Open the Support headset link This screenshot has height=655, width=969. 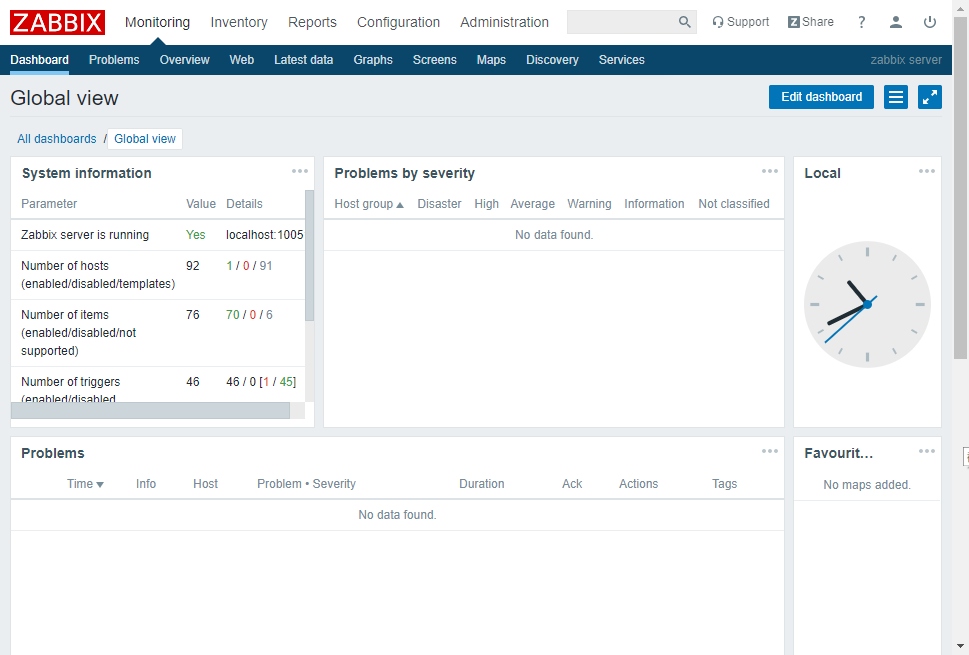pos(741,22)
